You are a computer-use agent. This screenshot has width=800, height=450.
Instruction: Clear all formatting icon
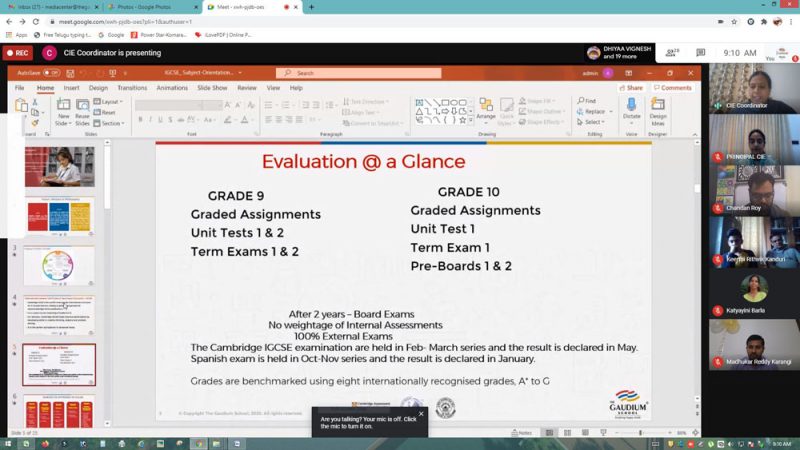(251, 105)
